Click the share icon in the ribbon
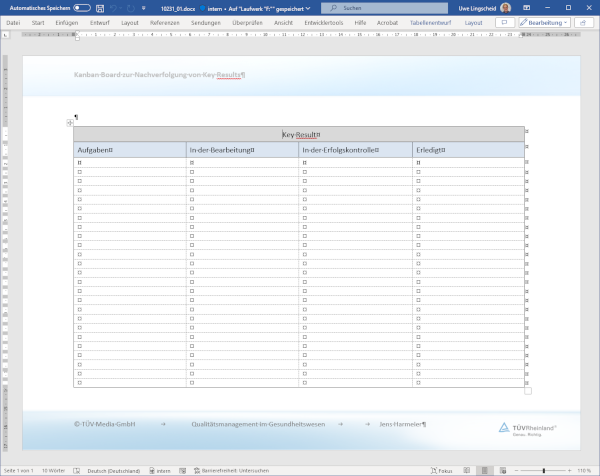Image resolution: width=600 pixels, height=476 pixels. (x=585, y=22)
